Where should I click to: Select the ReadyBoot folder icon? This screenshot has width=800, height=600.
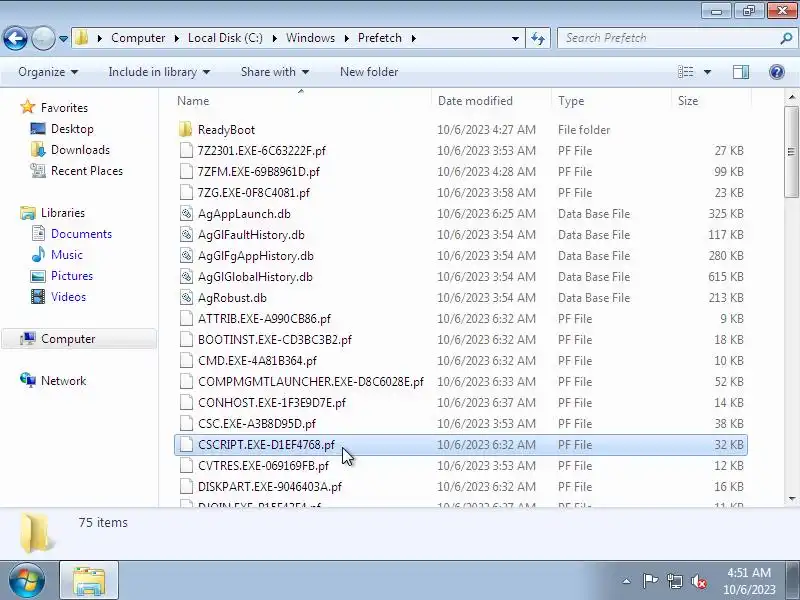pyautogui.click(x=186, y=130)
